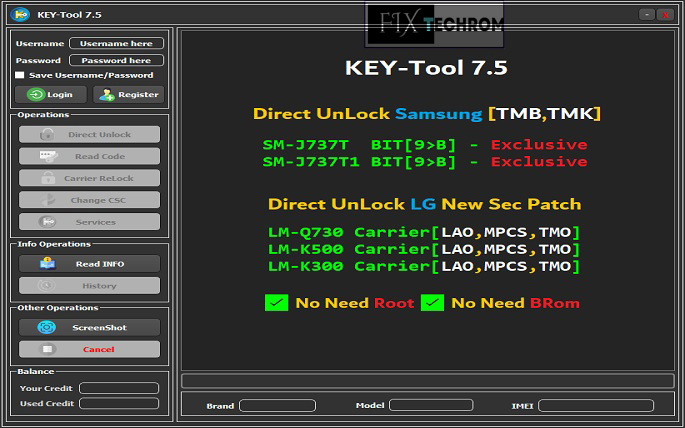This screenshot has width=685, height=428.
Task: Click the 'KEY-Tool 7.5' heading in log
Action: (x=426, y=68)
